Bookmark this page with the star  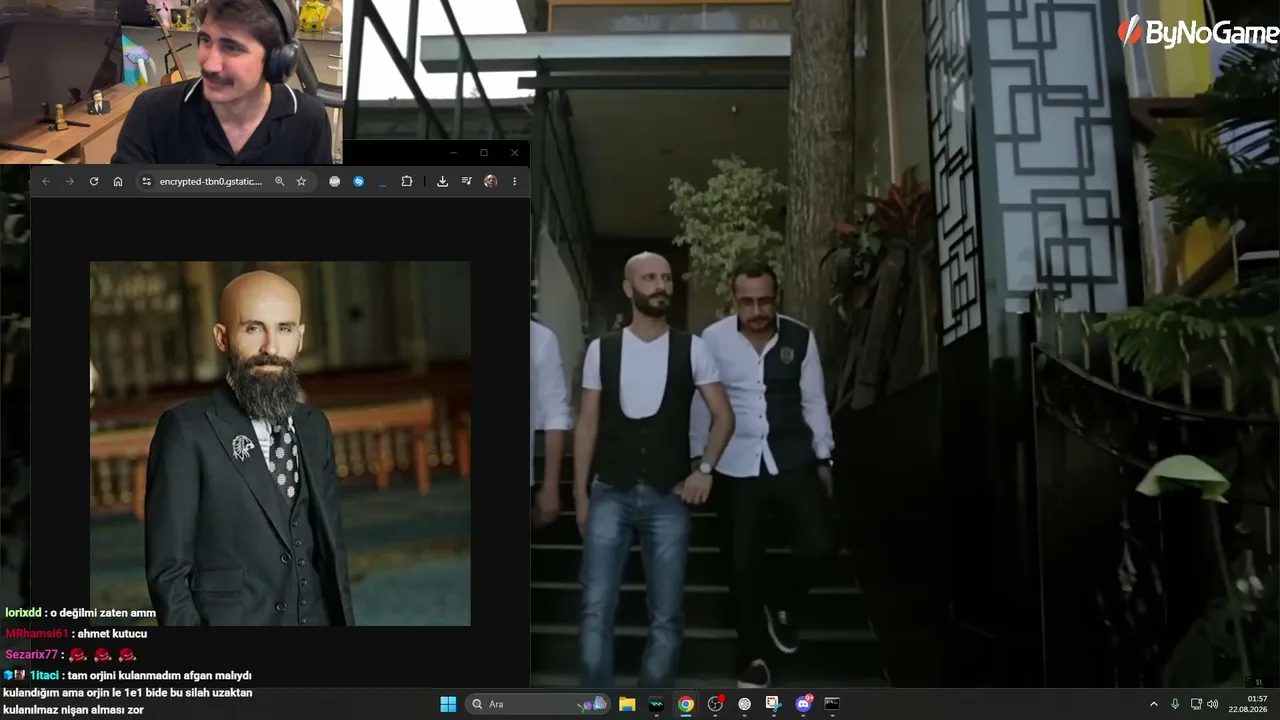(x=301, y=181)
